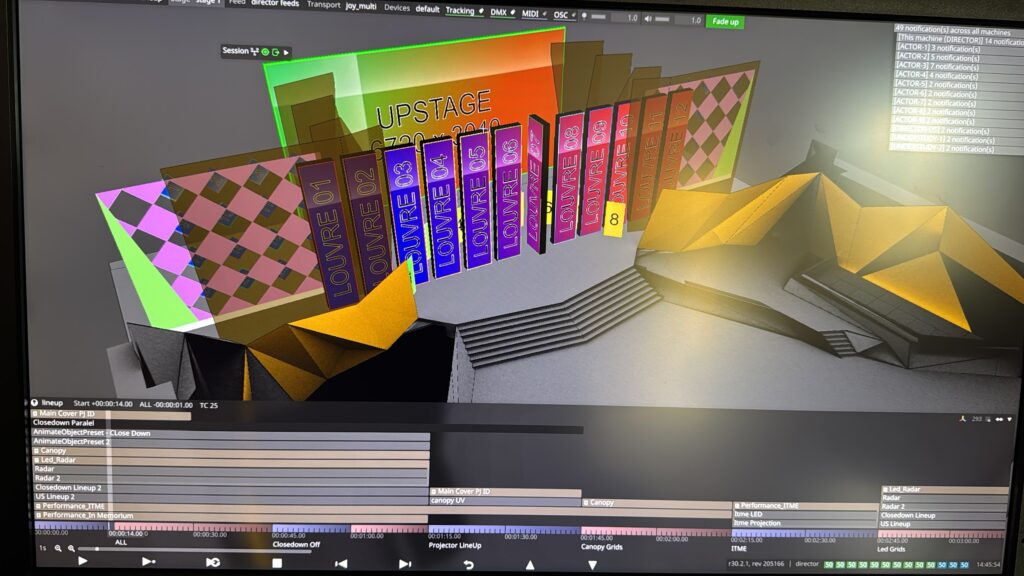
Task: Click Play to end of section button
Action: (x=148, y=561)
